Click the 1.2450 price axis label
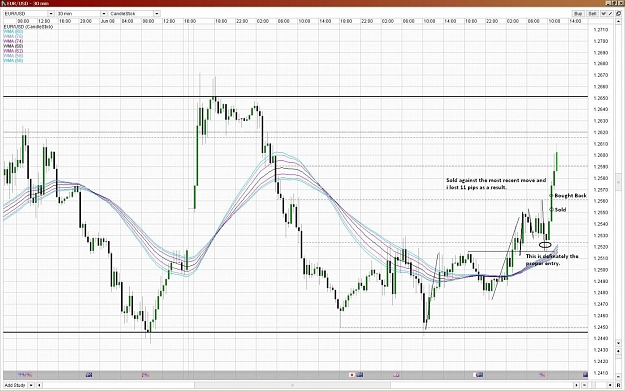This screenshot has width=625, height=391. [601, 327]
